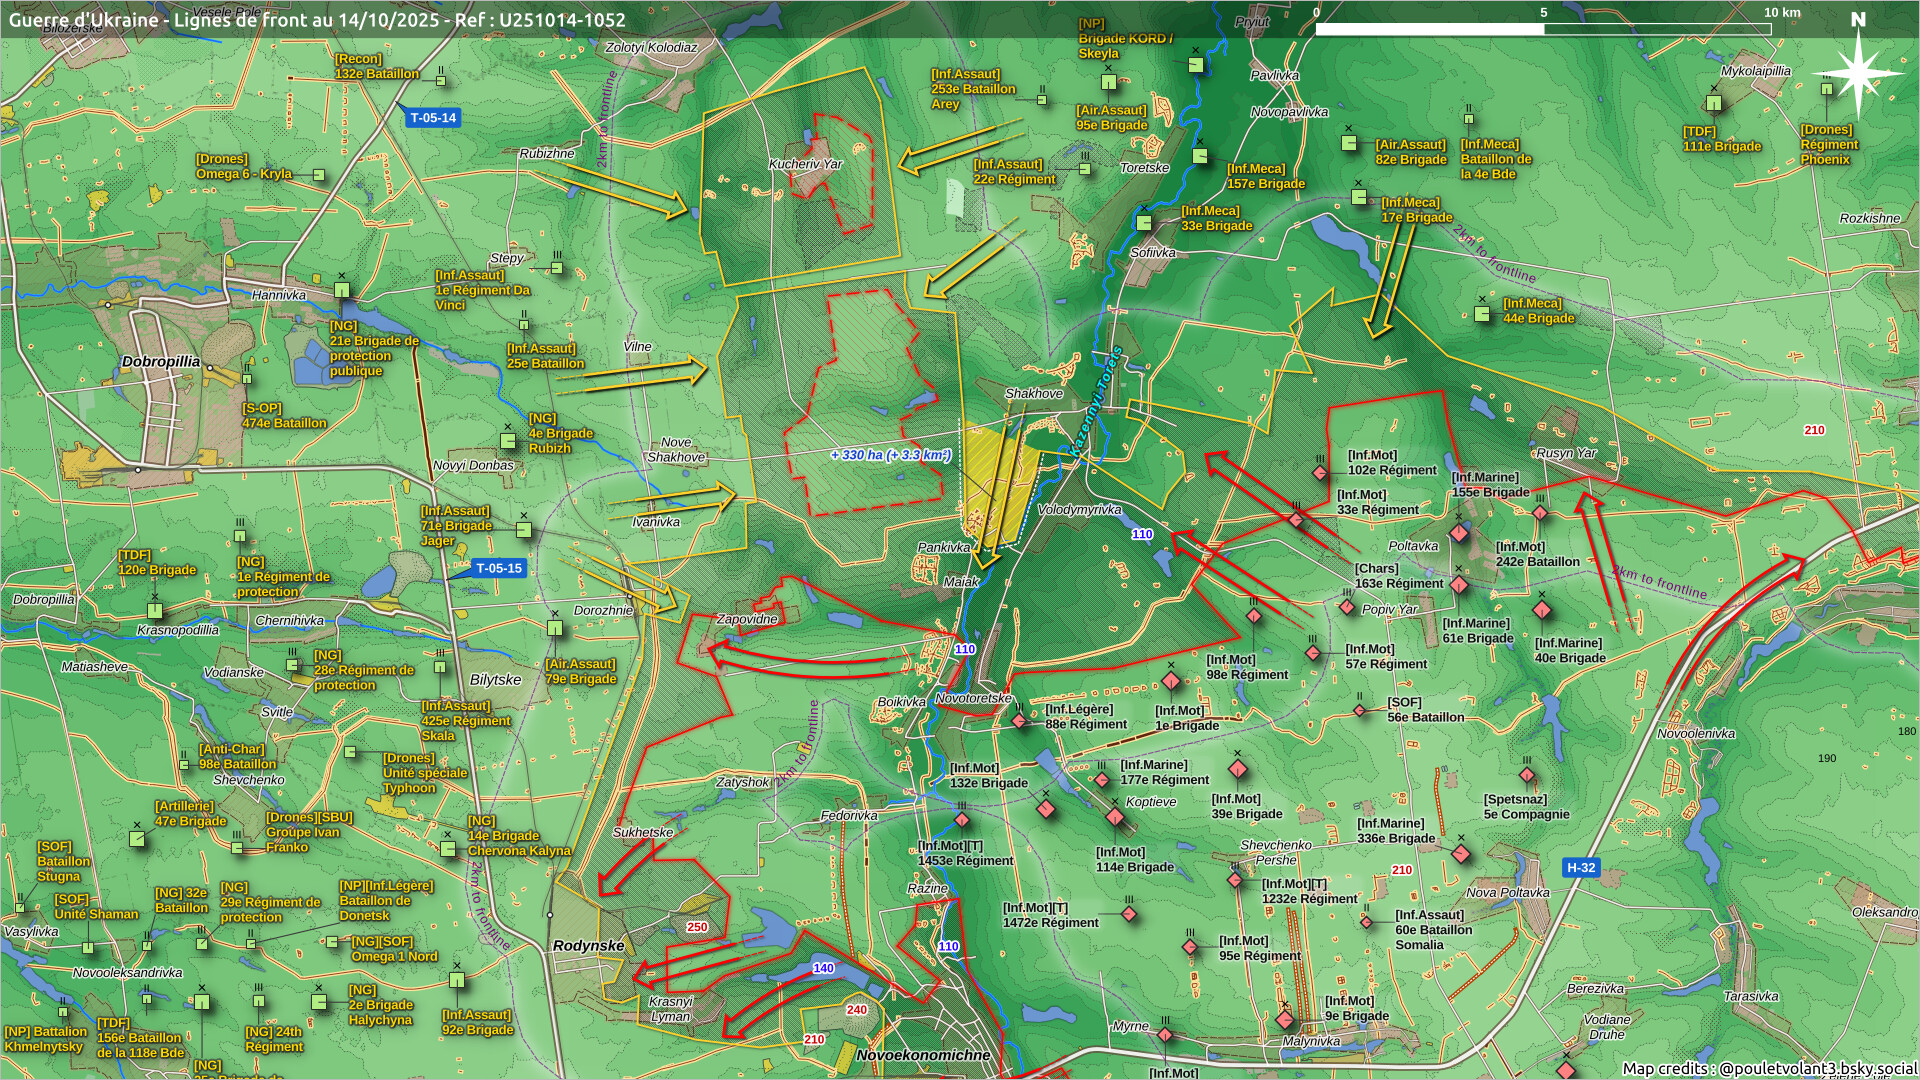Select the 102e Régiment red diamond marker

1320,473
